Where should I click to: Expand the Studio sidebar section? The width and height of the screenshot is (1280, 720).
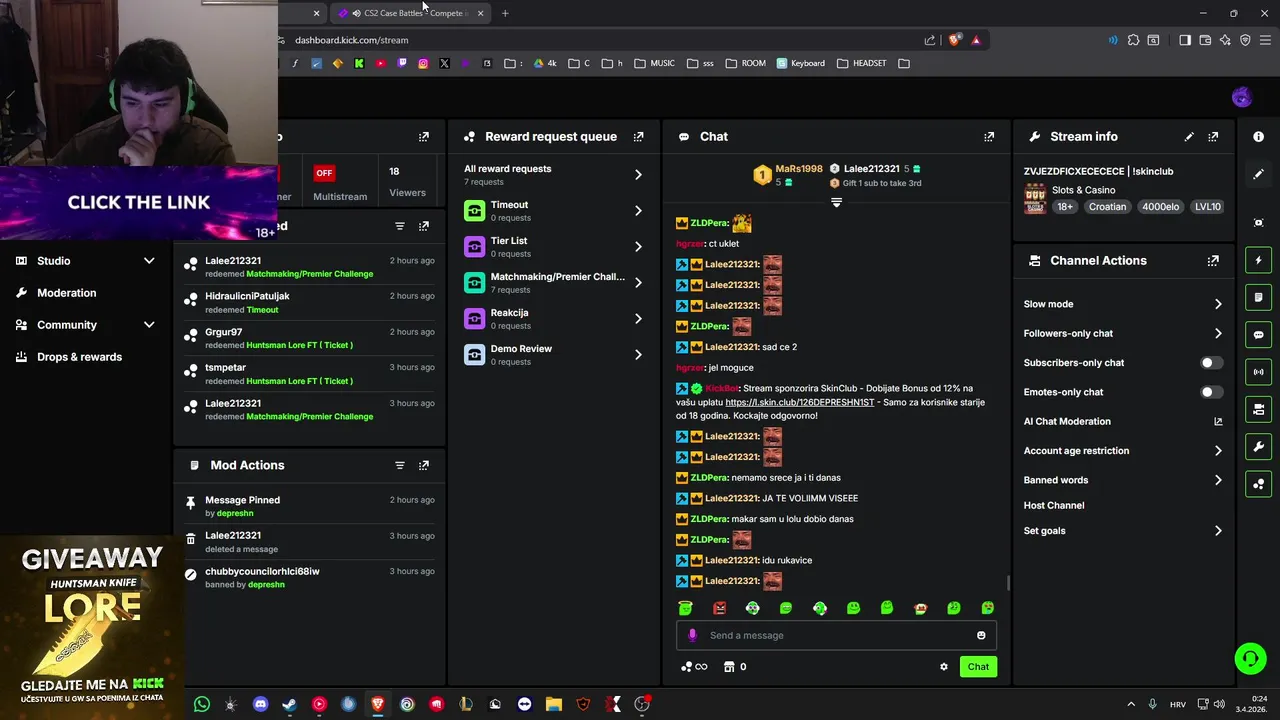click(85, 261)
